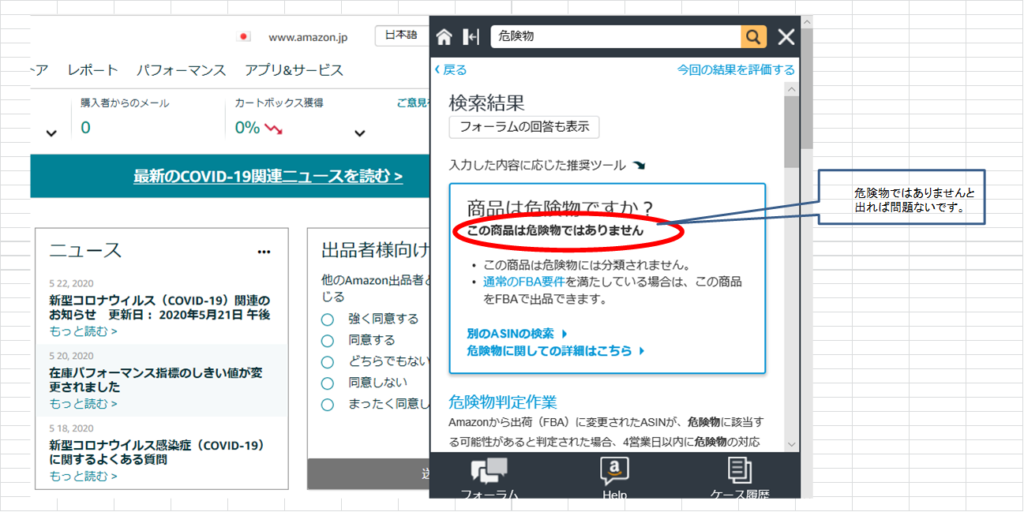Click arrow icon beside recommended tool text
This screenshot has height=512, width=1024.
pyautogui.click(x=639, y=165)
